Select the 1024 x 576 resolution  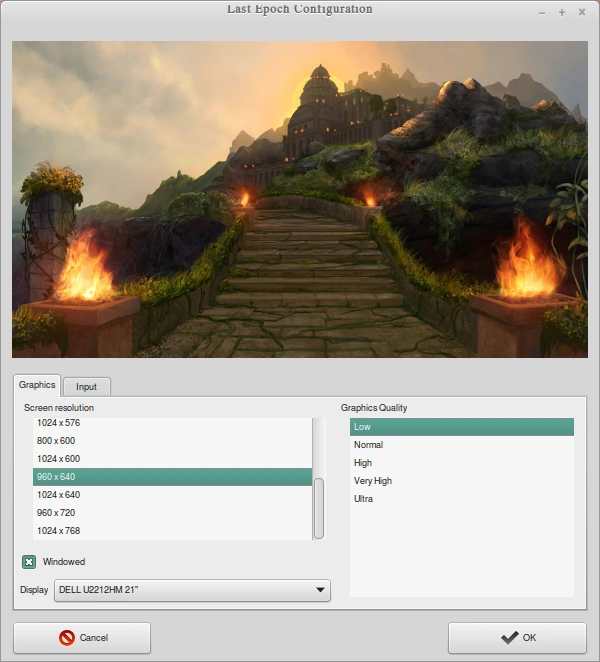(x=172, y=423)
